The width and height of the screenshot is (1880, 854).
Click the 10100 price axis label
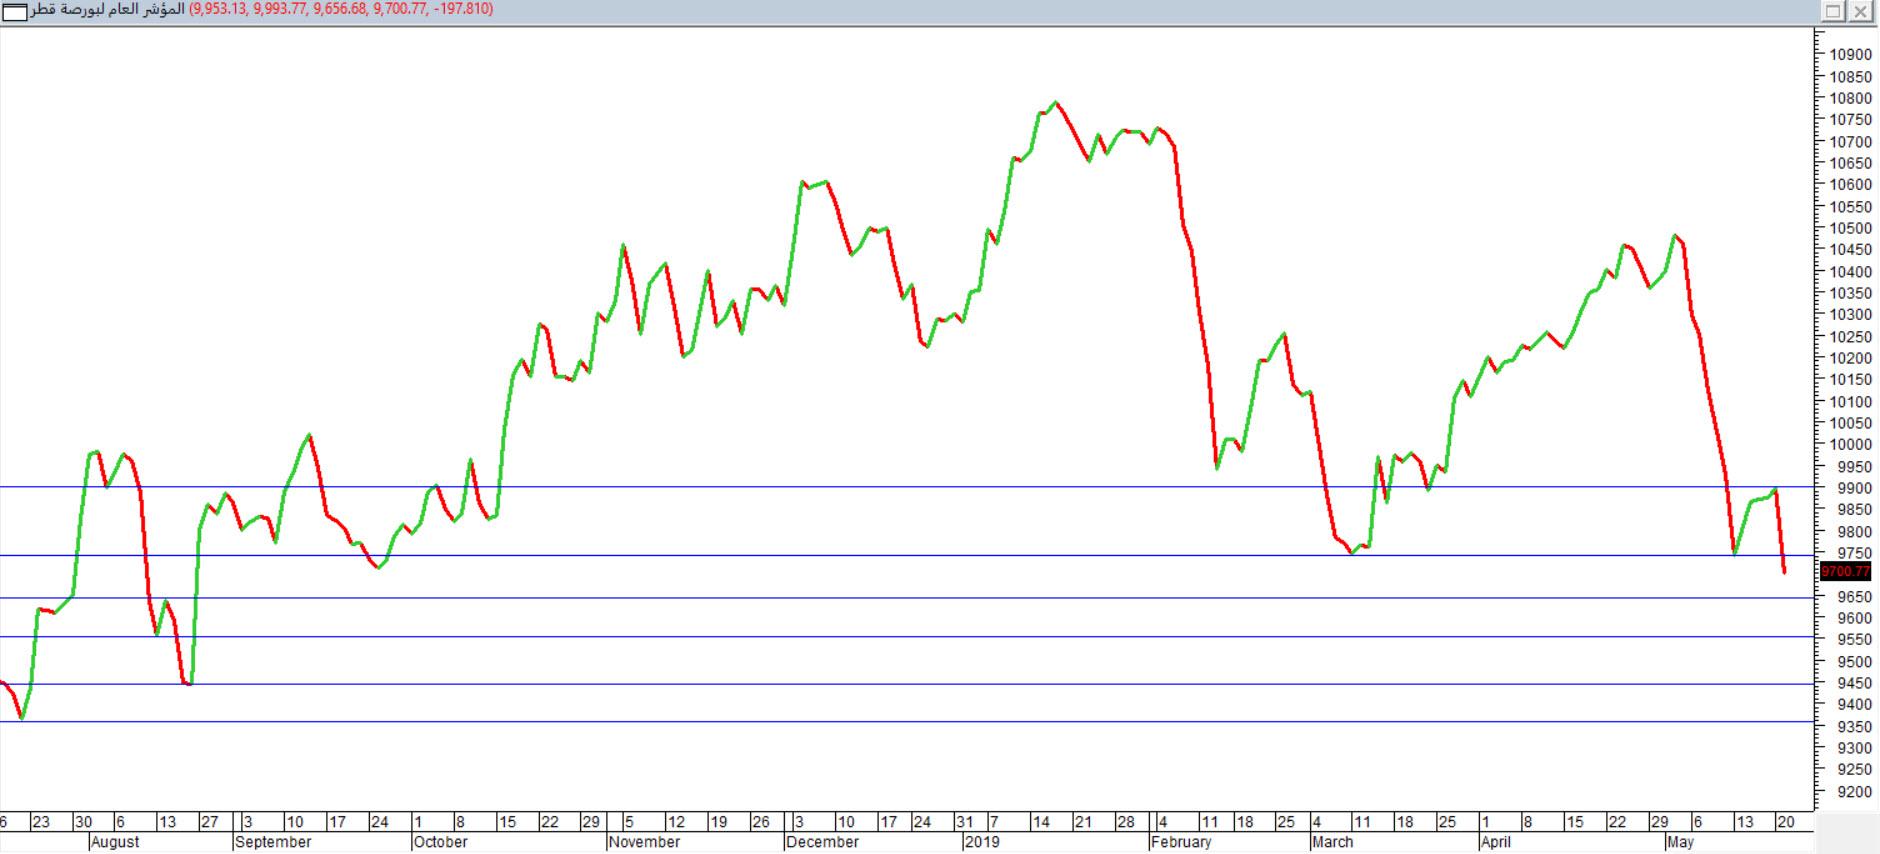1850,402
